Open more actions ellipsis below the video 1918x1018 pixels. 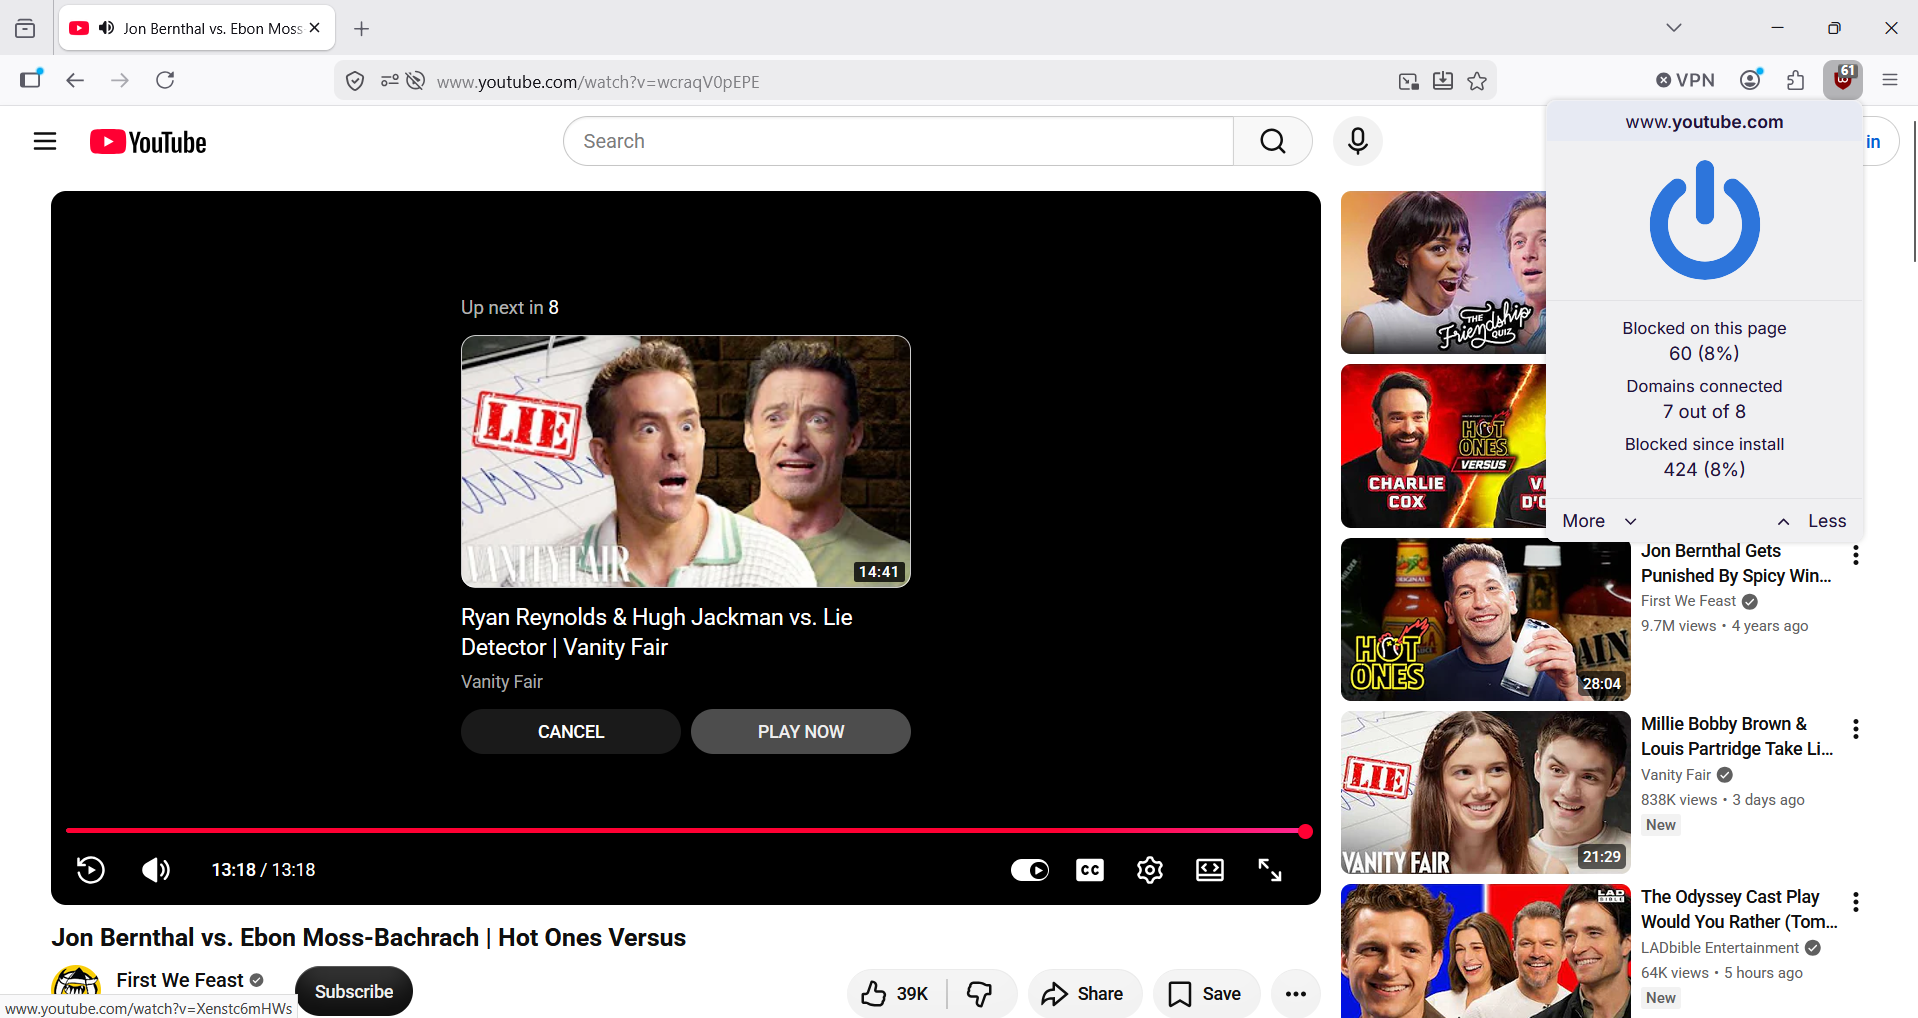(x=1296, y=993)
